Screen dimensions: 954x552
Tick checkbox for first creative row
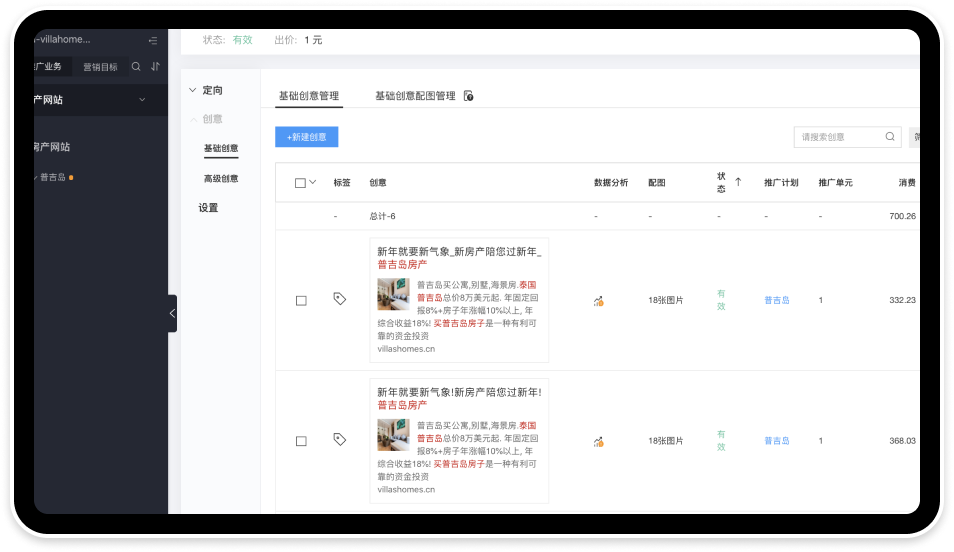301,301
